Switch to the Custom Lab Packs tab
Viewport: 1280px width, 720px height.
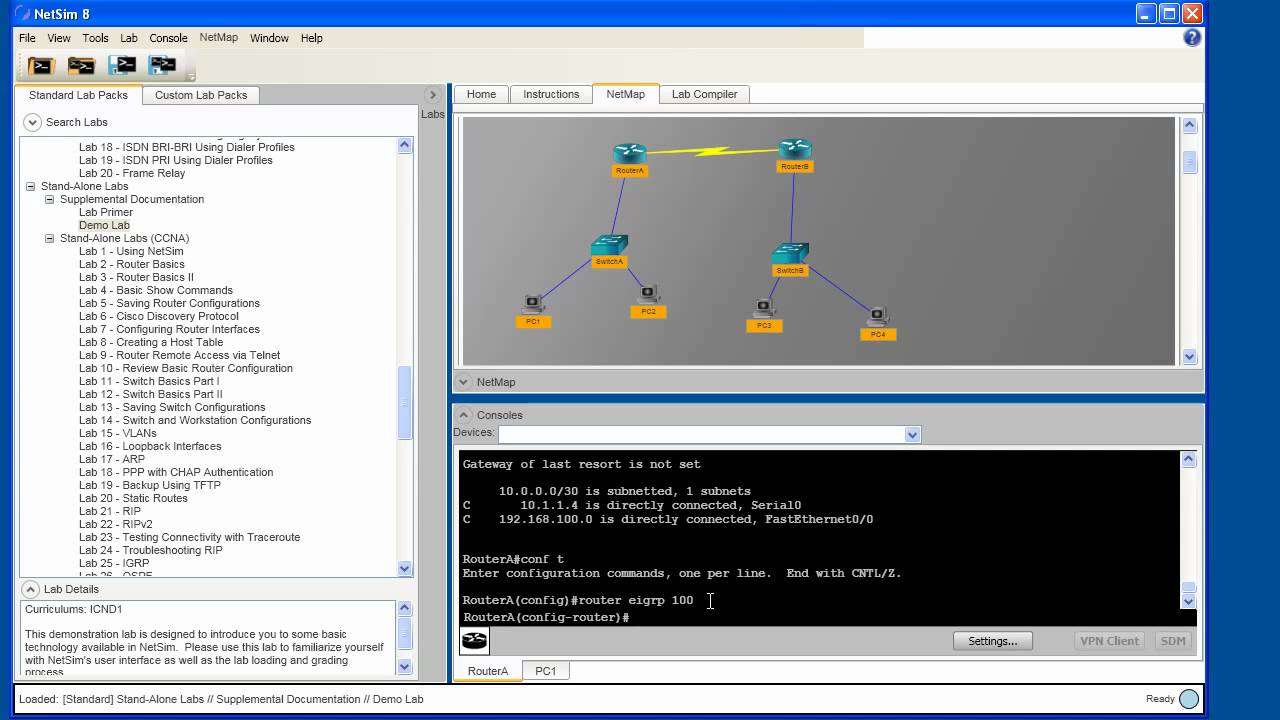click(201, 95)
